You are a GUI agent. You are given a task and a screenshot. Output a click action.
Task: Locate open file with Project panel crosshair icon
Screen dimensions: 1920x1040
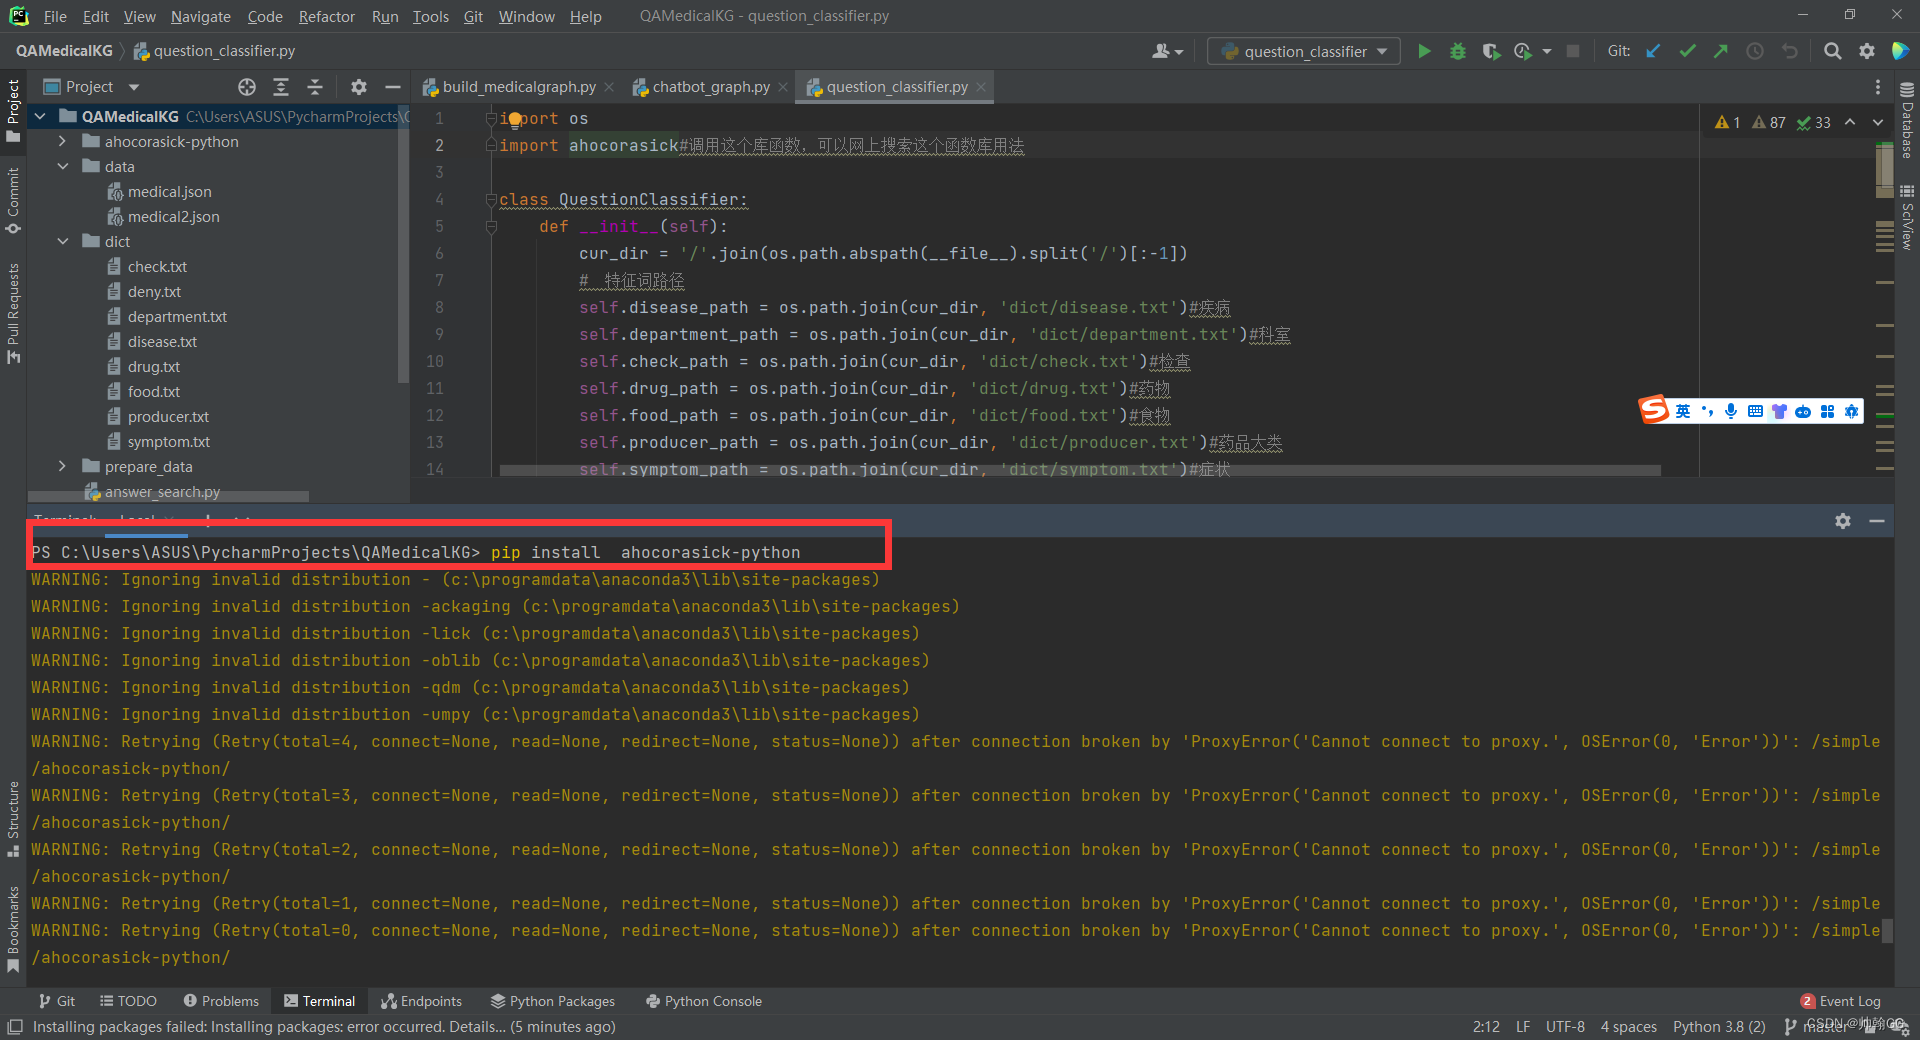247,87
